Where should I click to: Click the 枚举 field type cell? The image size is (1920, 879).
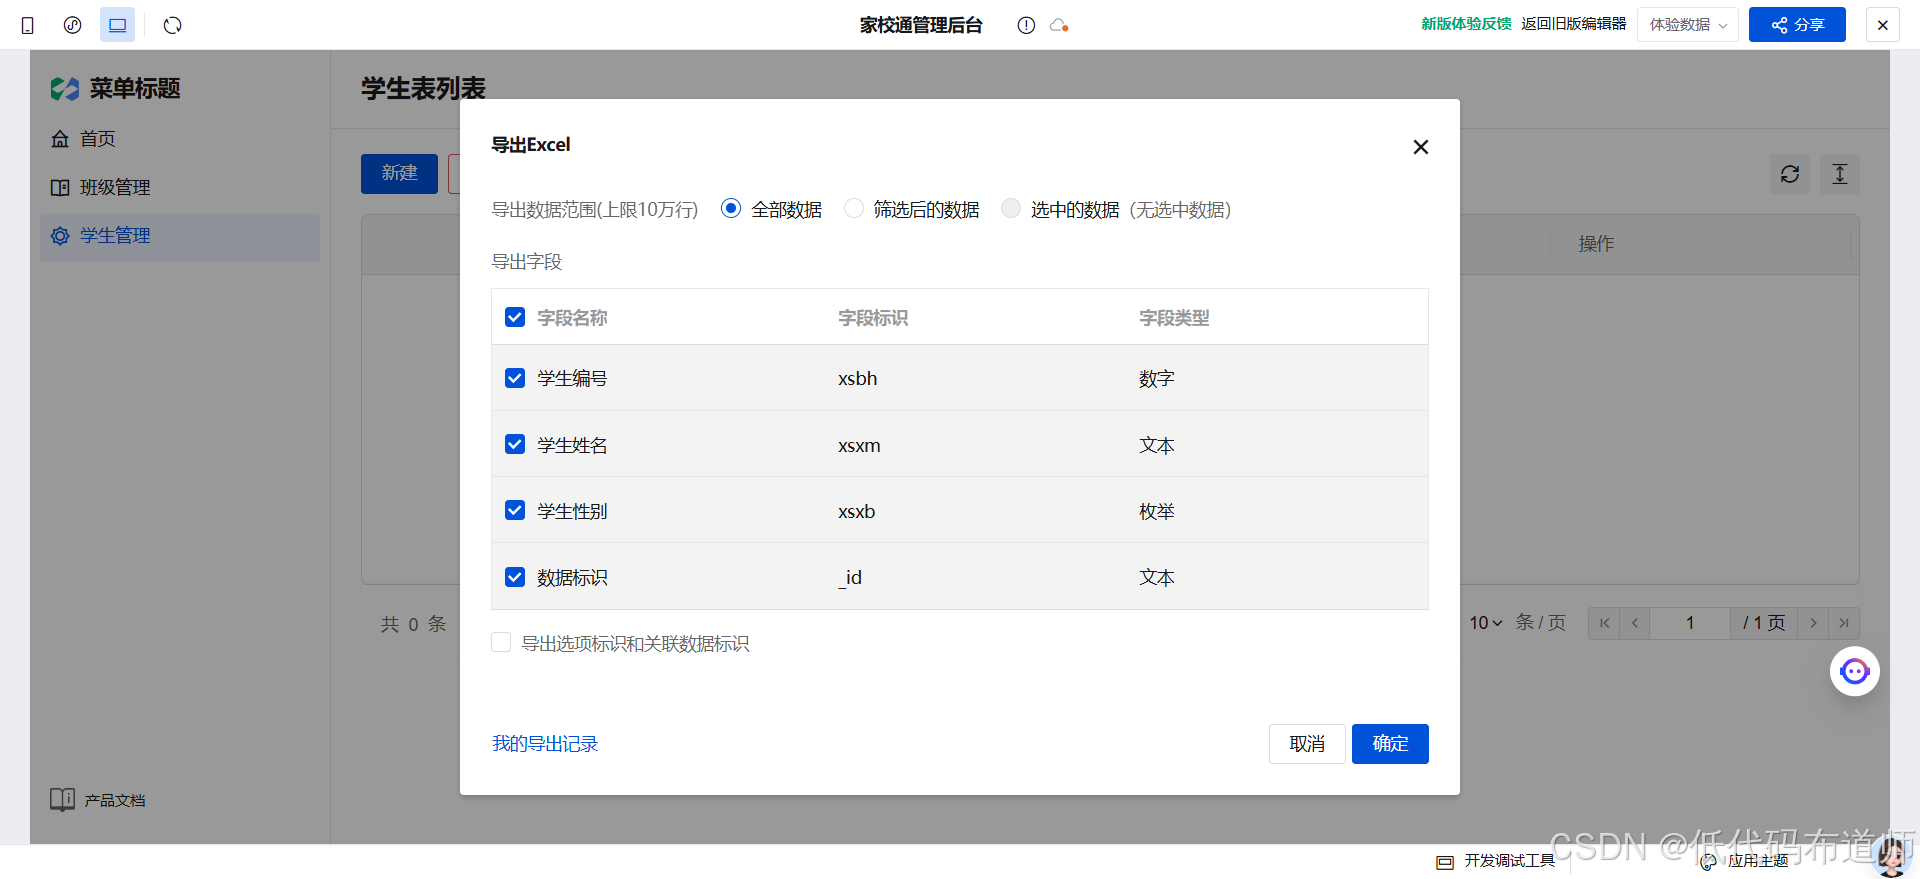tap(1157, 511)
